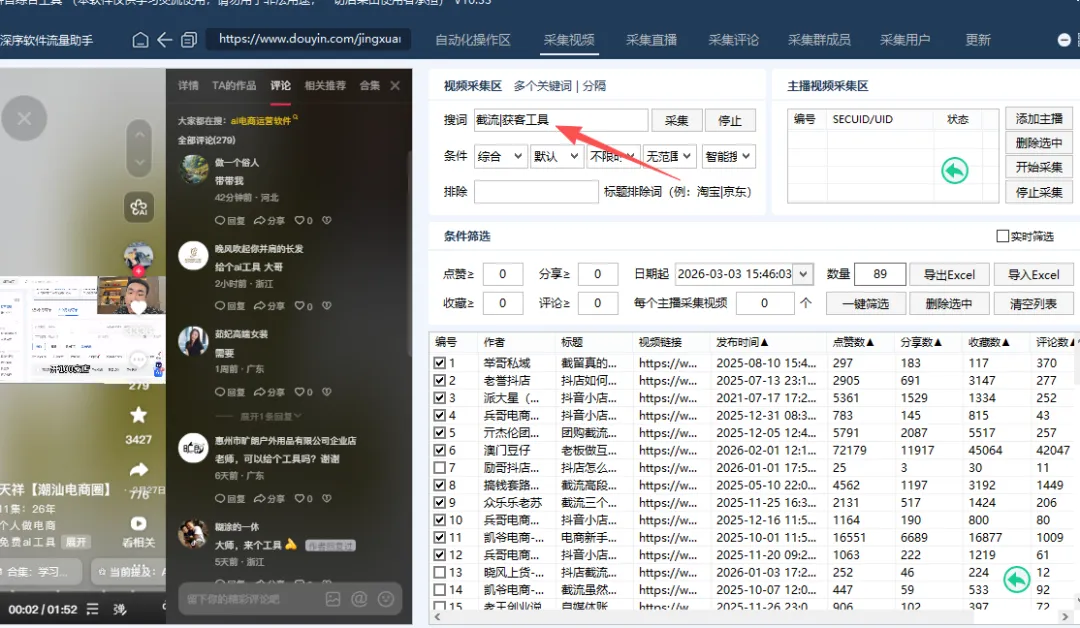
Task: Uncheck row 11 凯爷电商
Action: click(x=439, y=537)
